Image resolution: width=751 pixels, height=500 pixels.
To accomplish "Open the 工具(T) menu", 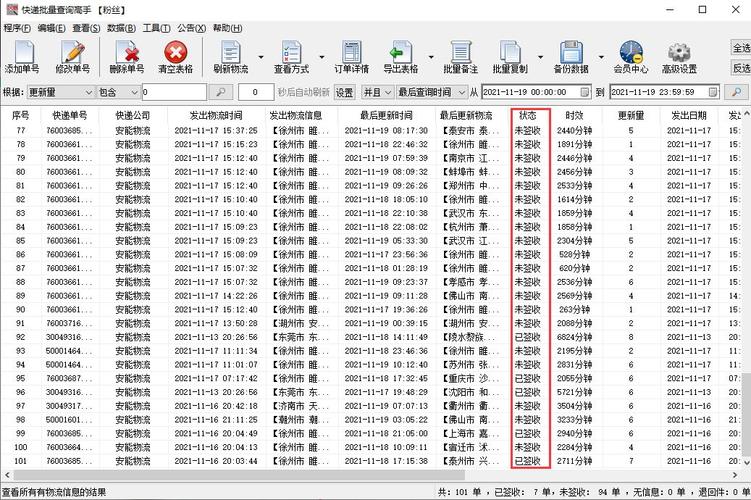I will click(x=157, y=28).
